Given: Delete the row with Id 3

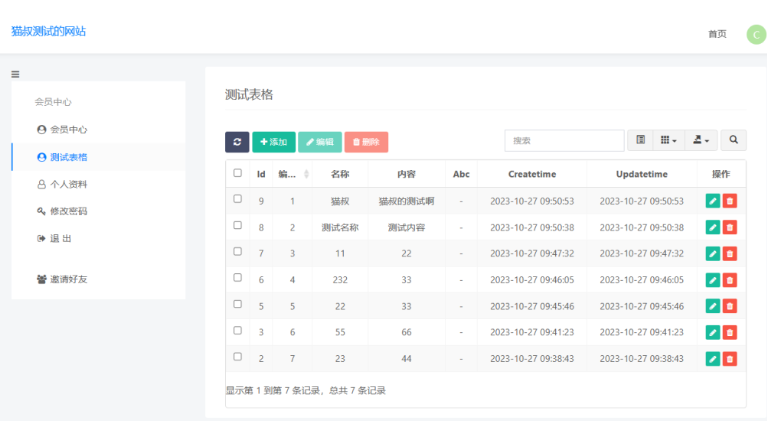Looking at the screenshot, I should (730, 332).
